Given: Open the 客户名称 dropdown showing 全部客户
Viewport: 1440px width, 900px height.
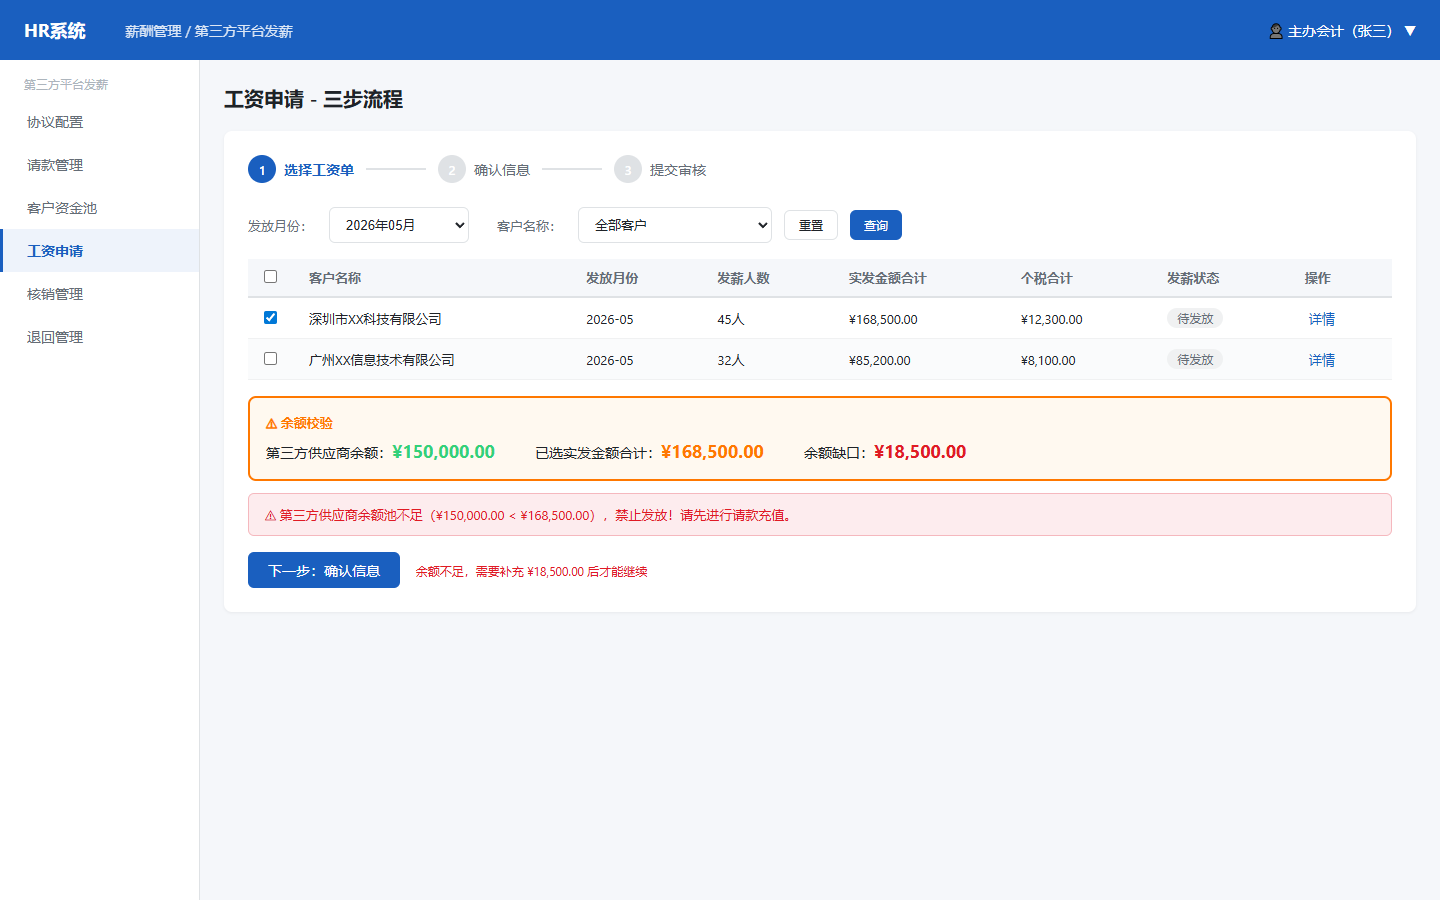Looking at the screenshot, I should 675,225.
